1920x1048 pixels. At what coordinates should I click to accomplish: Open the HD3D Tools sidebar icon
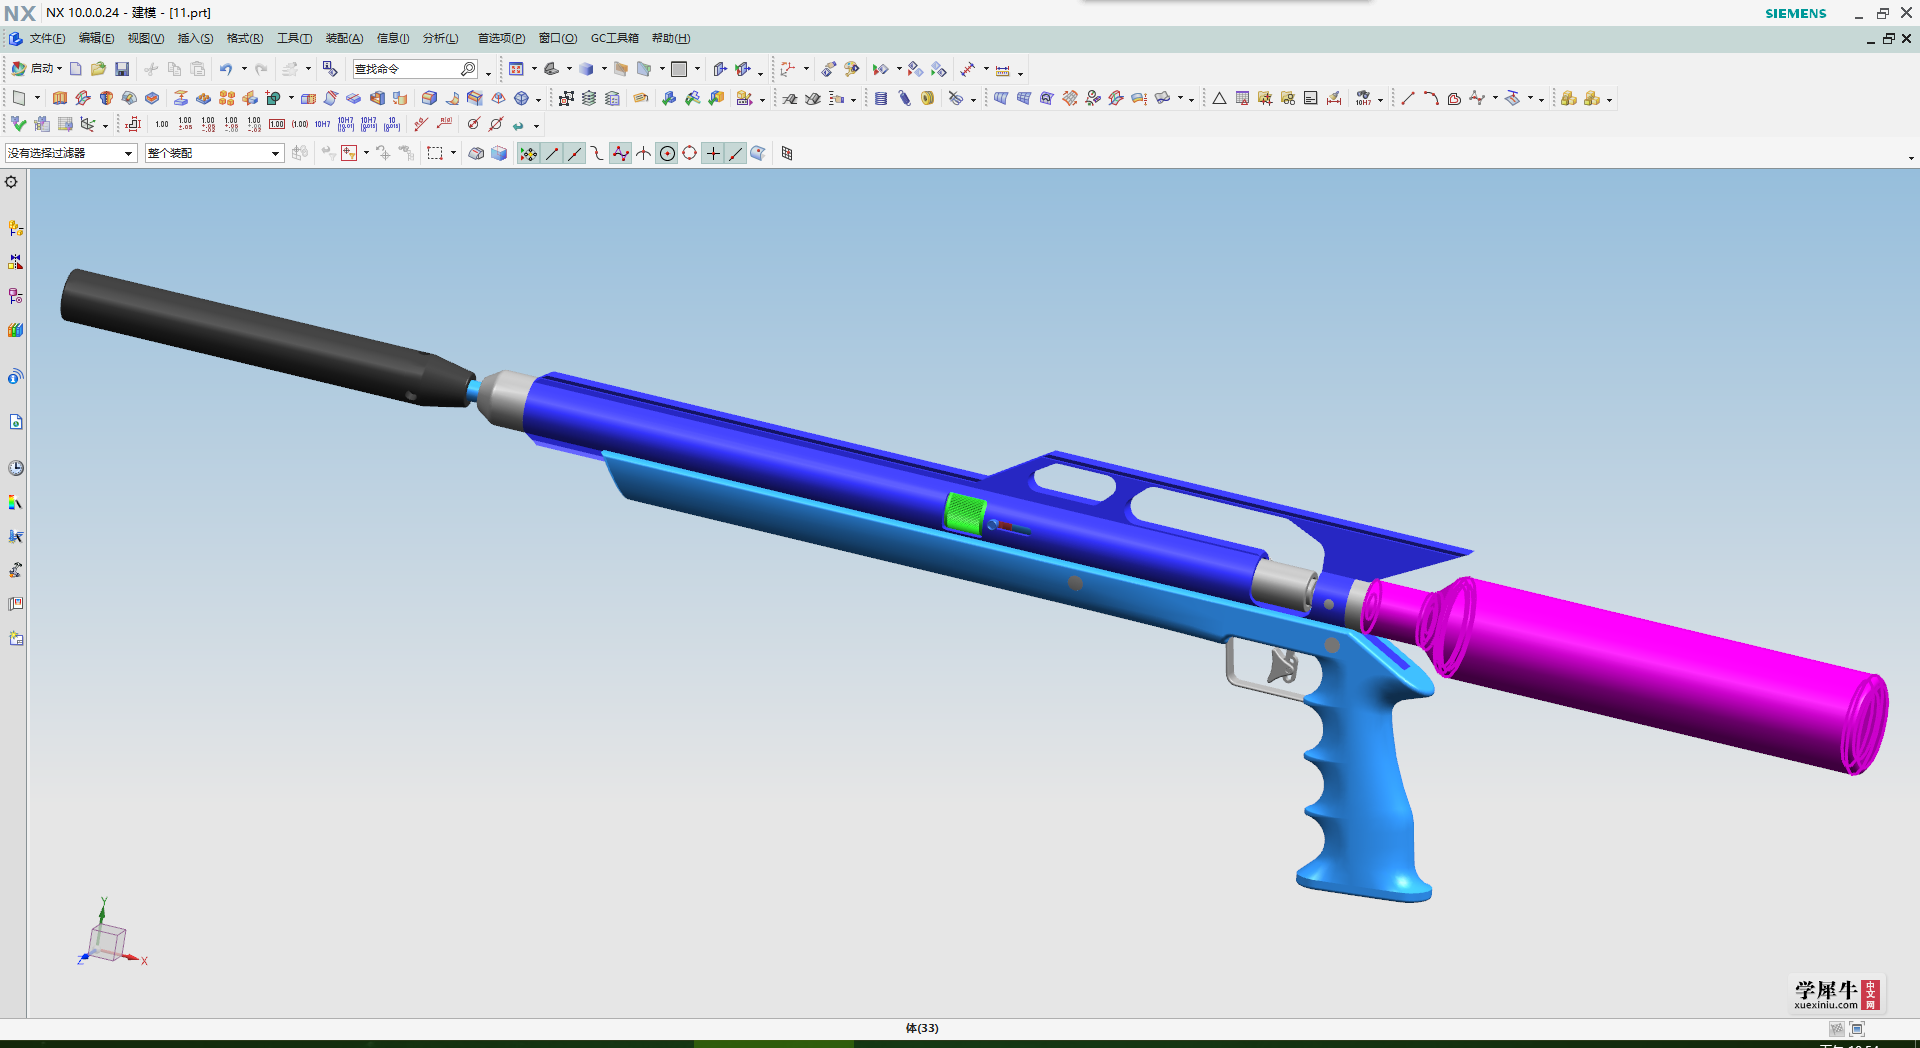pyautogui.click(x=15, y=377)
